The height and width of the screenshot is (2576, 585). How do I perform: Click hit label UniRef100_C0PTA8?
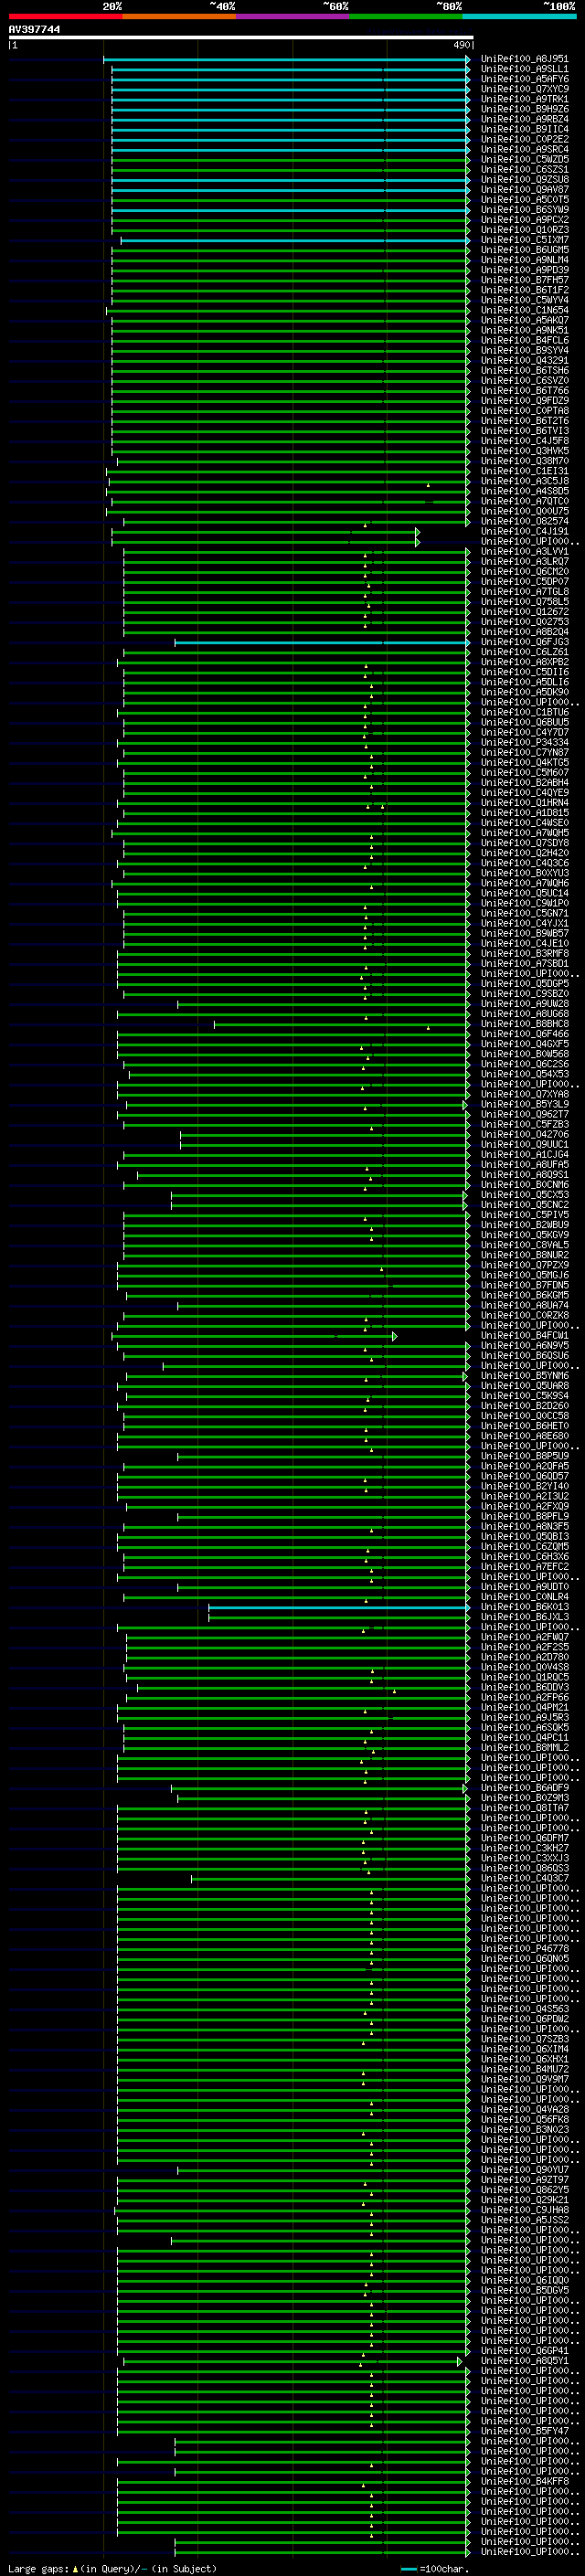tap(524, 411)
